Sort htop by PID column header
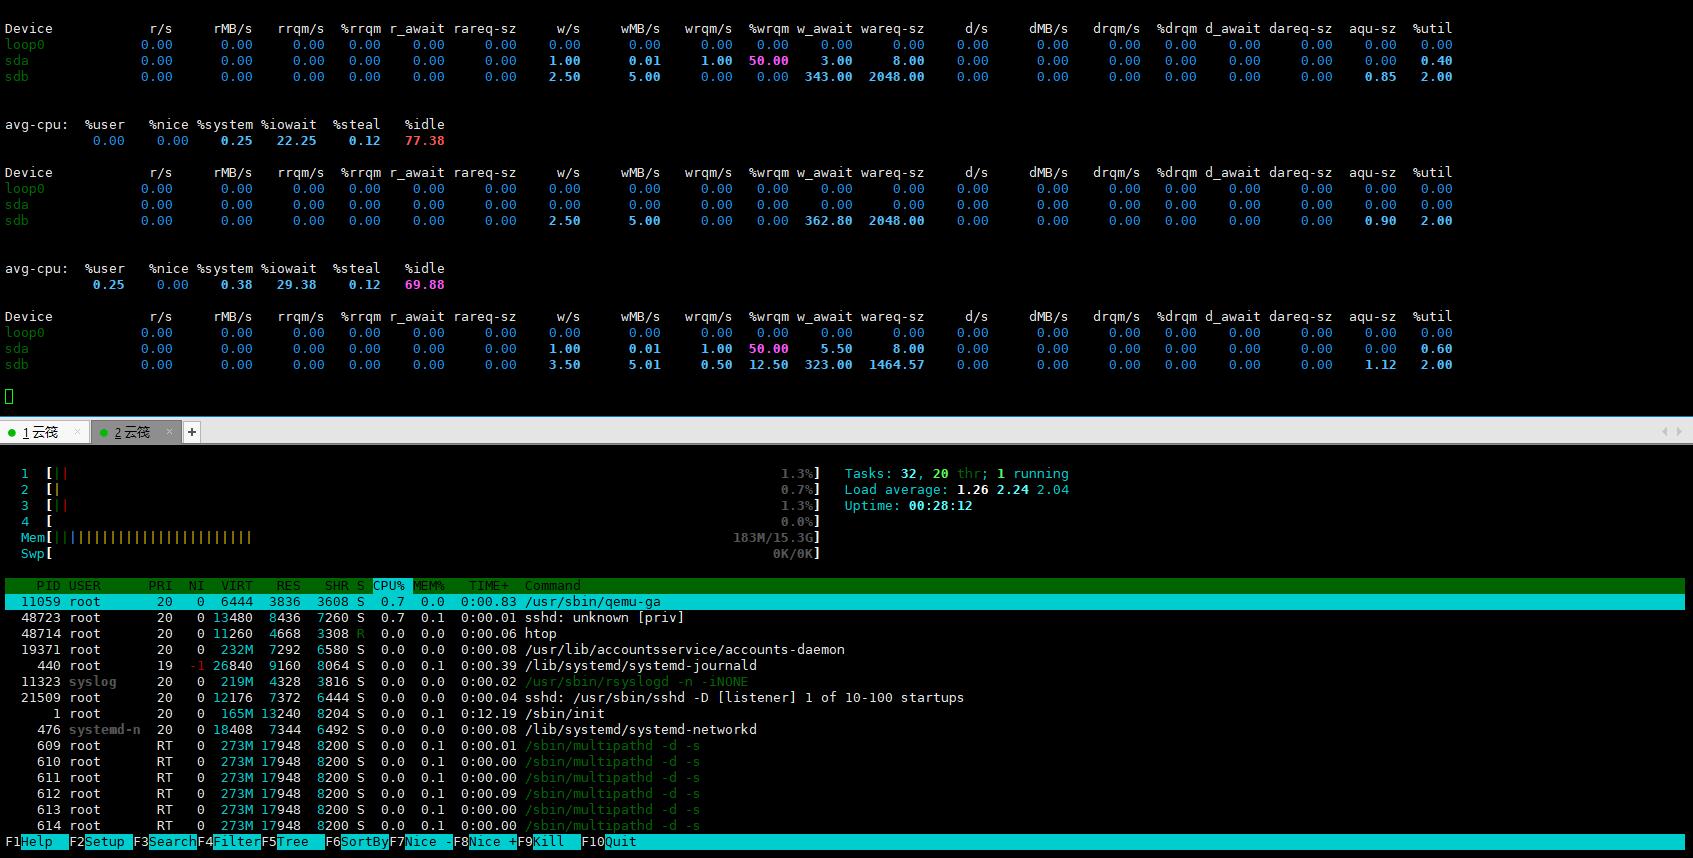The height and width of the screenshot is (858, 1693). pyautogui.click(x=48, y=586)
